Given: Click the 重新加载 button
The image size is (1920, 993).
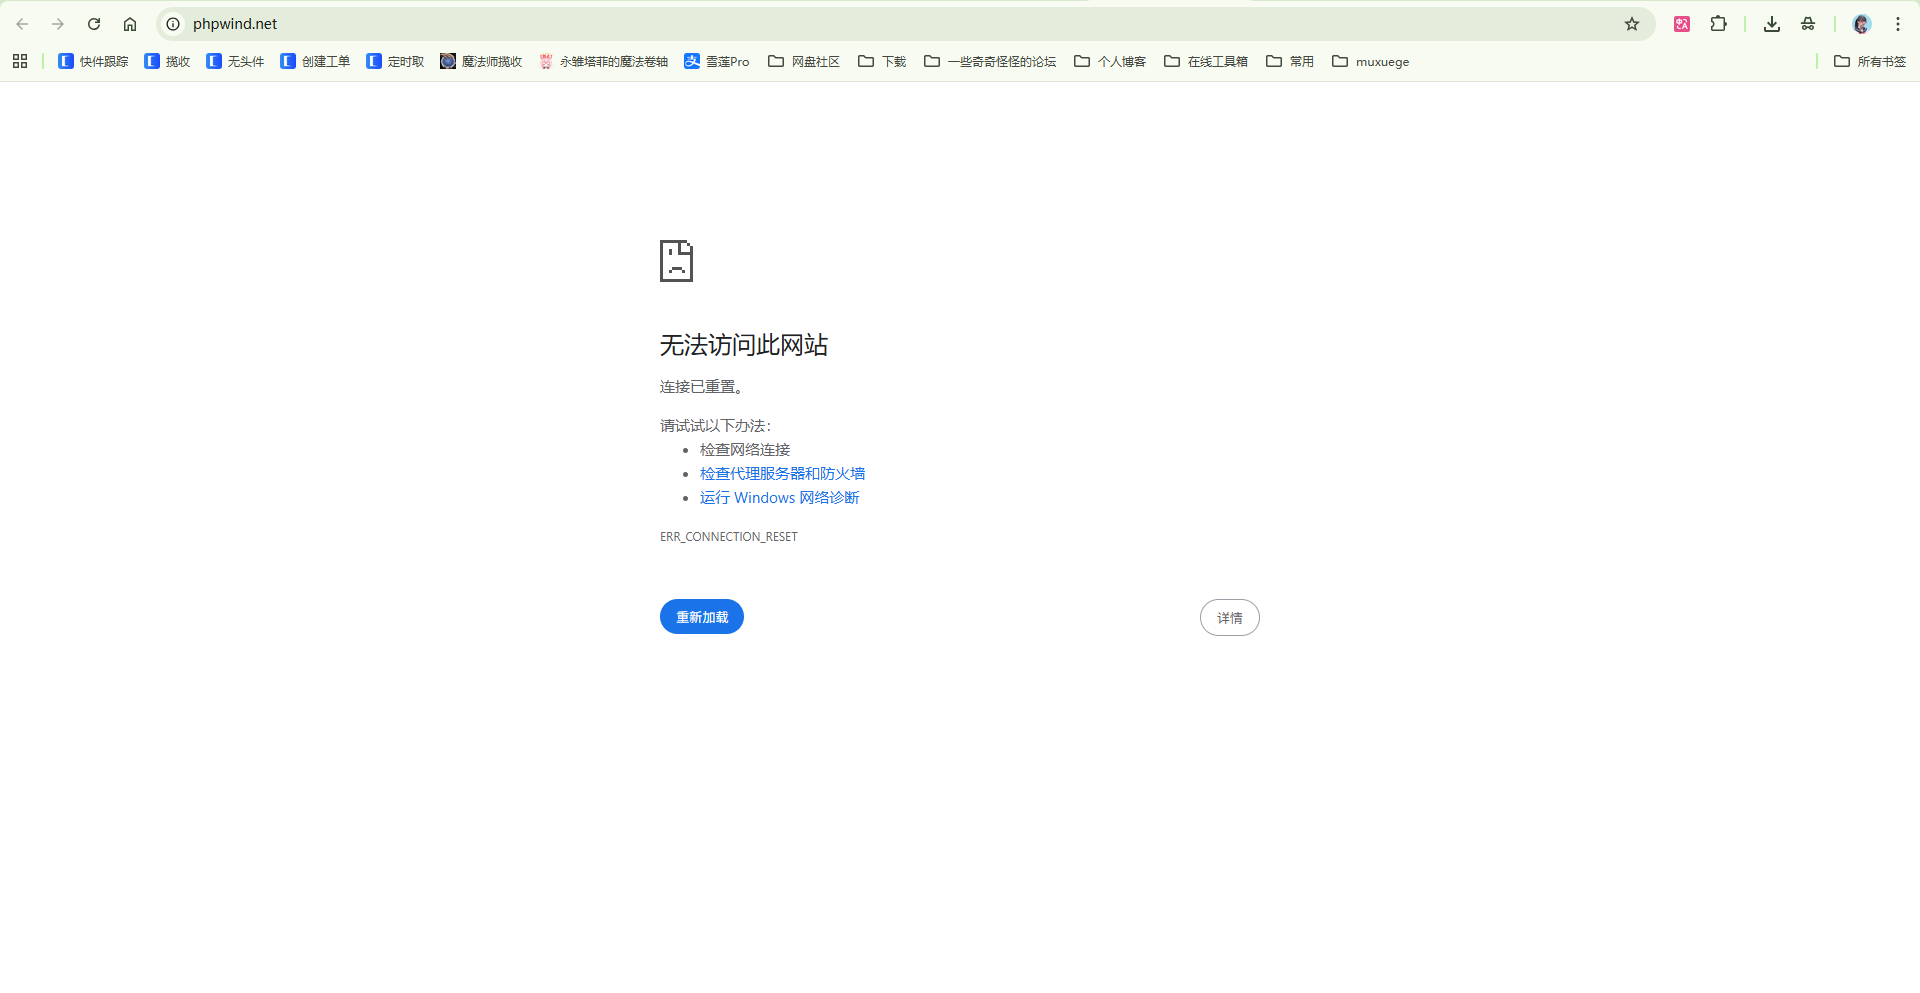Looking at the screenshot, I should coord(701,617).
